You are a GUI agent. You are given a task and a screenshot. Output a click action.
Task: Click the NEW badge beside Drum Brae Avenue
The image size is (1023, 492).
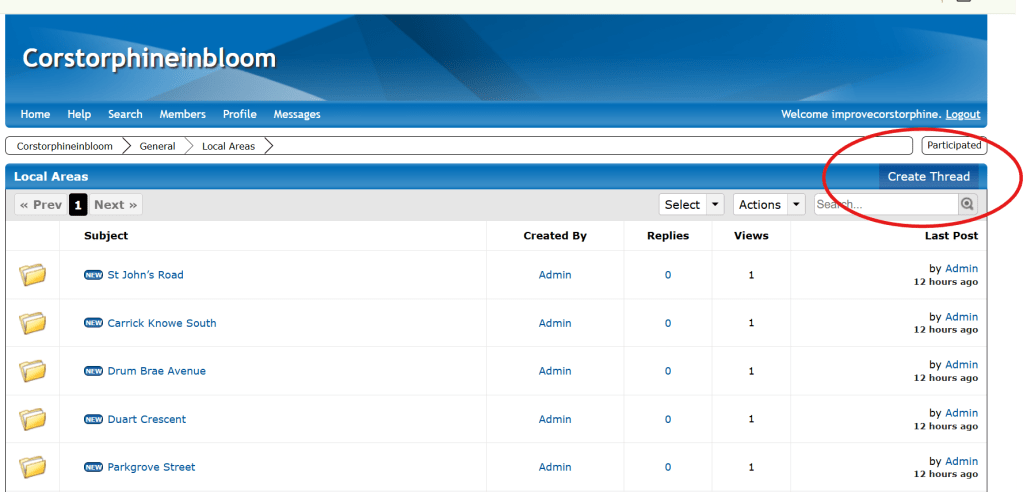[94, 371]
